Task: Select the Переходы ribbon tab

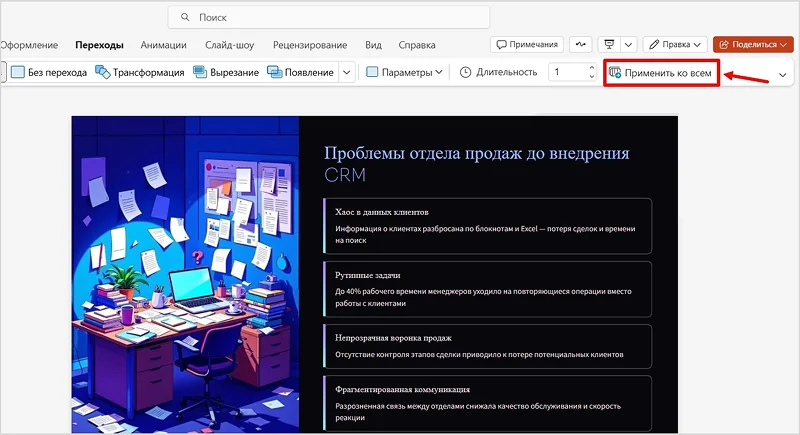Action: [x=99, y=45]
